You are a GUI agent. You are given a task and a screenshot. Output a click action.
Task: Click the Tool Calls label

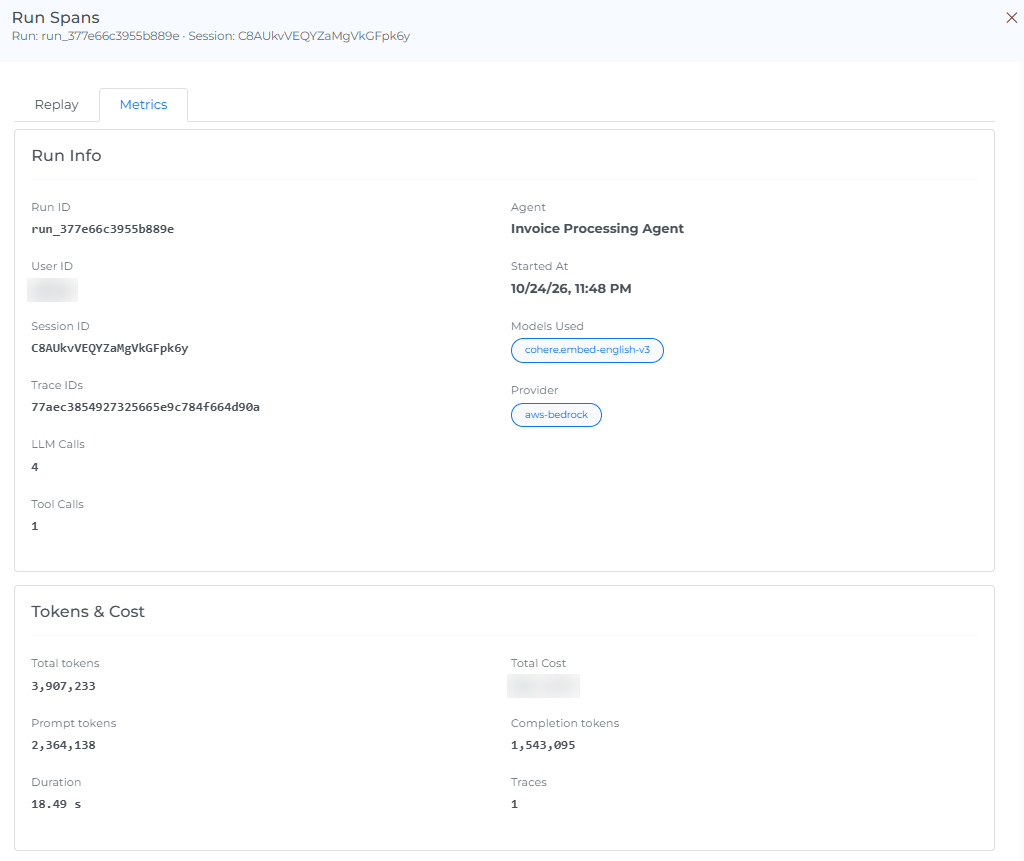click(57, 504)
